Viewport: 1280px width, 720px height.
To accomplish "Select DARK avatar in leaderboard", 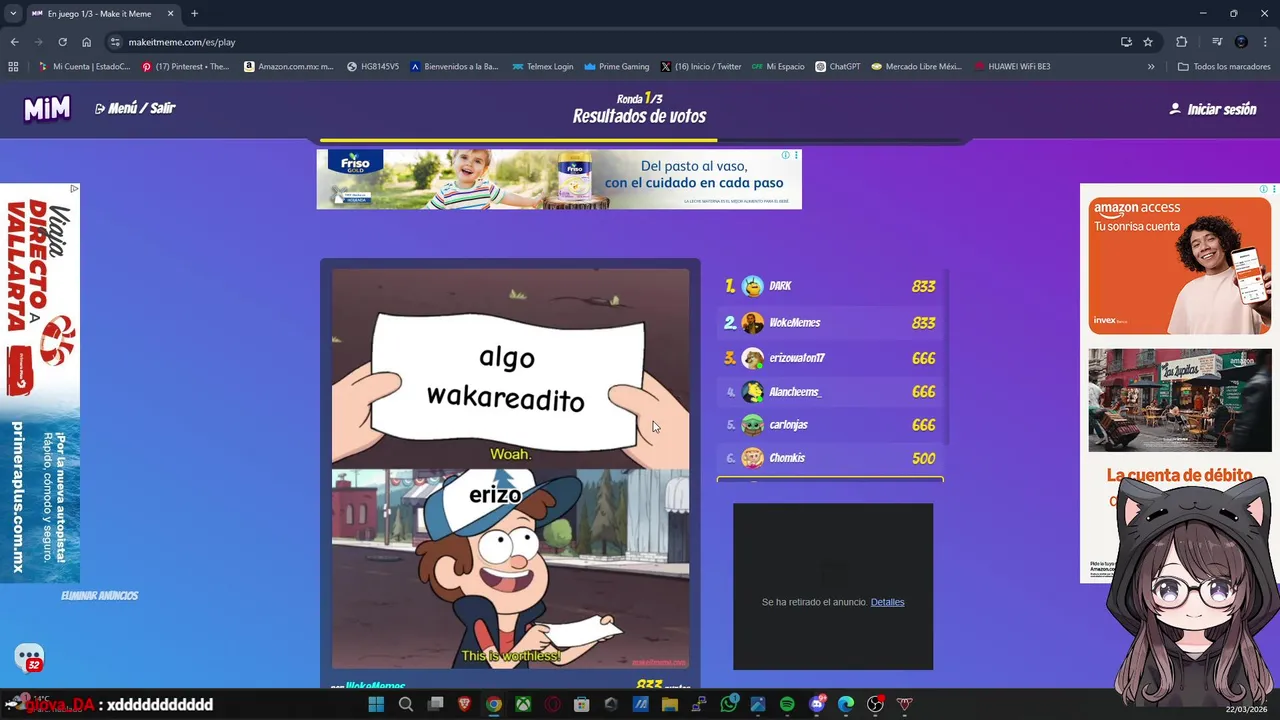I will pyautogui.click(x=753, y=286).
